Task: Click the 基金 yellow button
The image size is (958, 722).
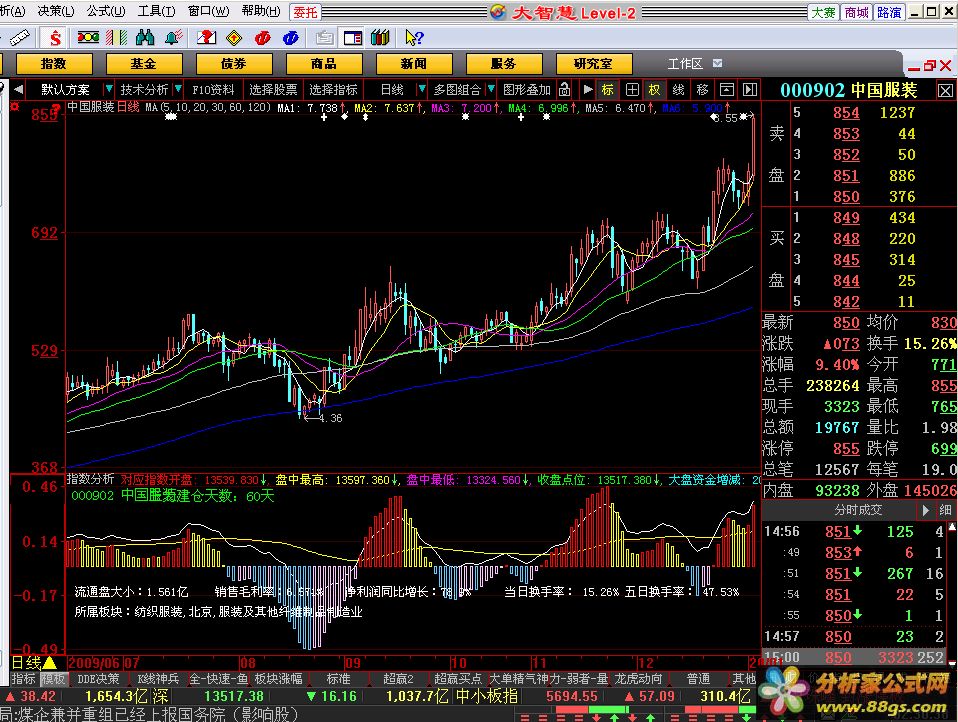Action: (x=144, y=64)
